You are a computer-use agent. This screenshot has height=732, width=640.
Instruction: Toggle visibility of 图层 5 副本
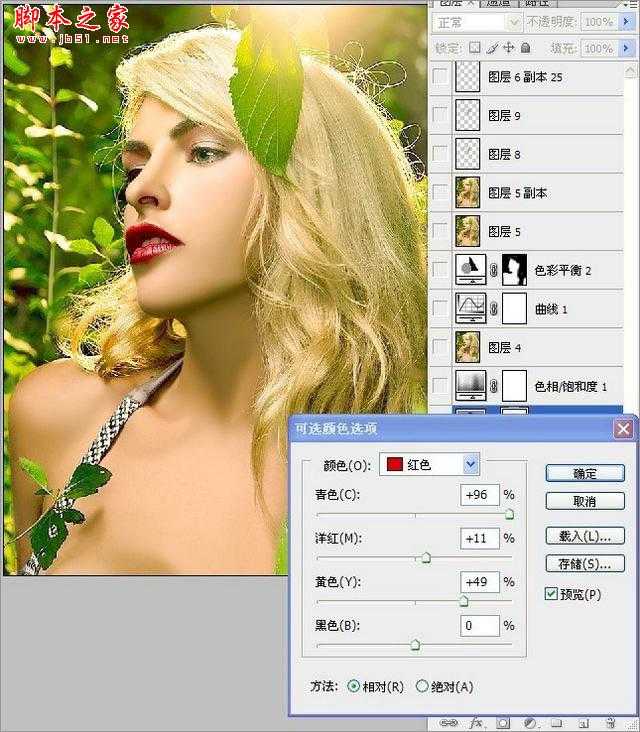click(x=440, y=192)
